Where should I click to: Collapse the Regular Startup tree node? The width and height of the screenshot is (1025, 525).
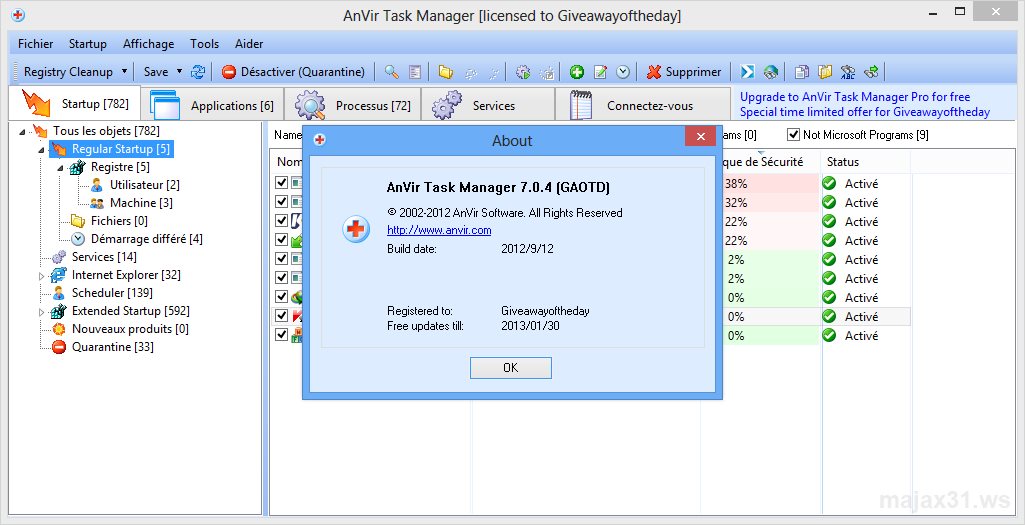pos(41,150)
